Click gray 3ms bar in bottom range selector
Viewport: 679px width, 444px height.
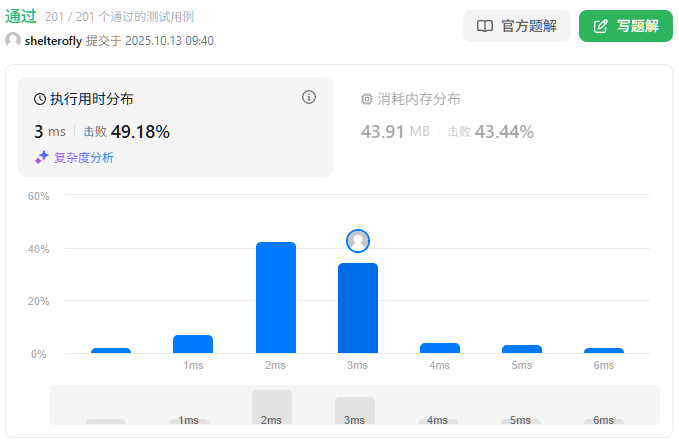(x=354, y=410)
